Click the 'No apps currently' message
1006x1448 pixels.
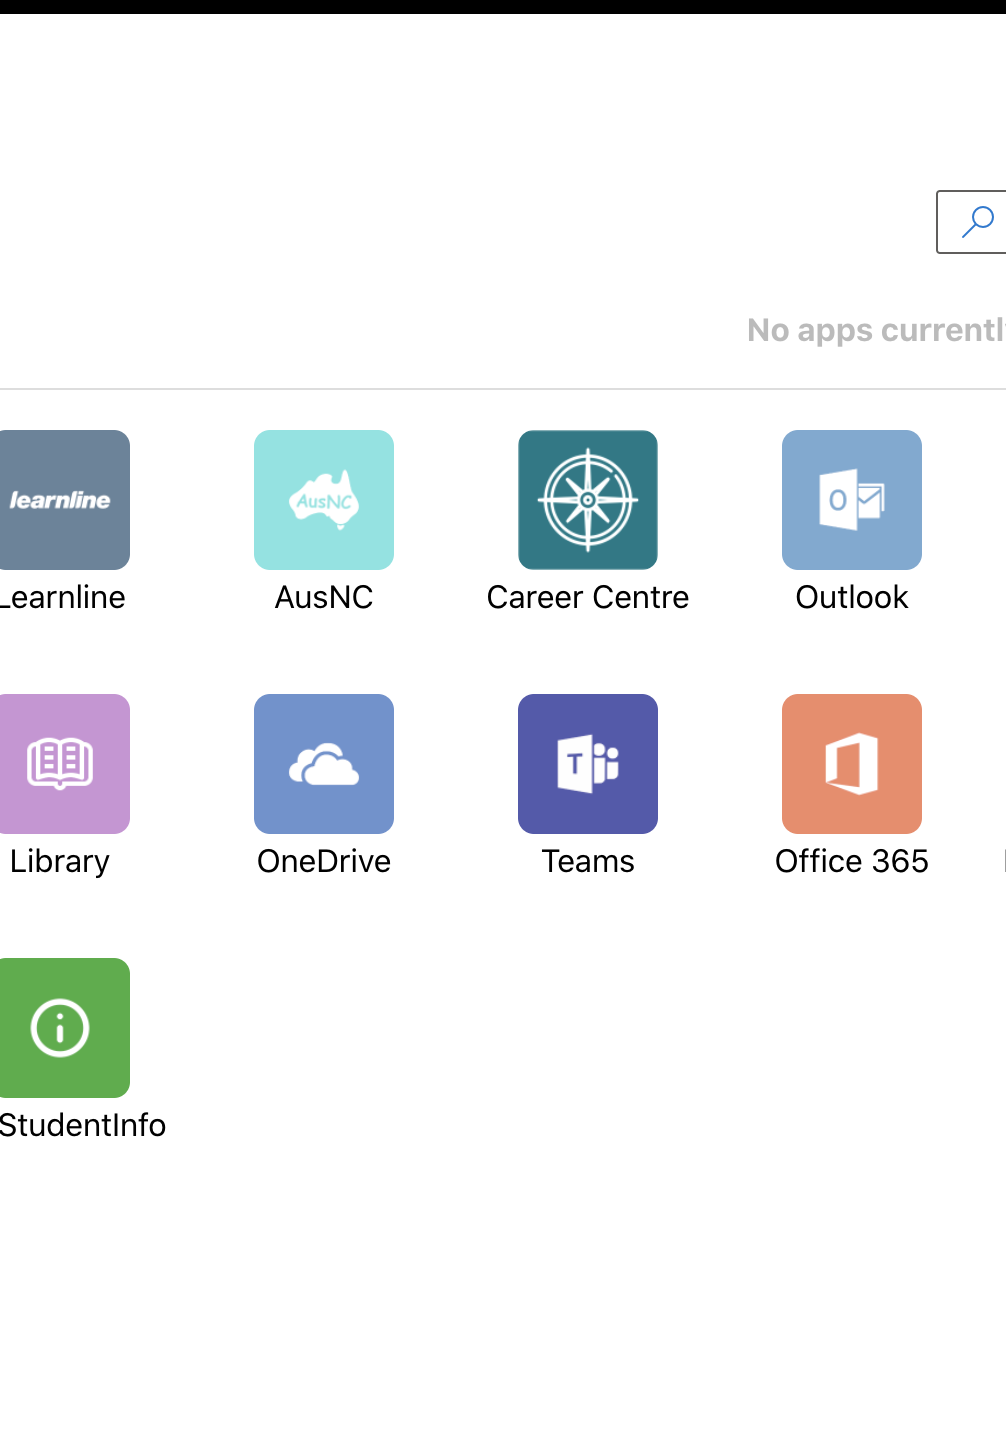pyautogui.click(x=876, y=330)
